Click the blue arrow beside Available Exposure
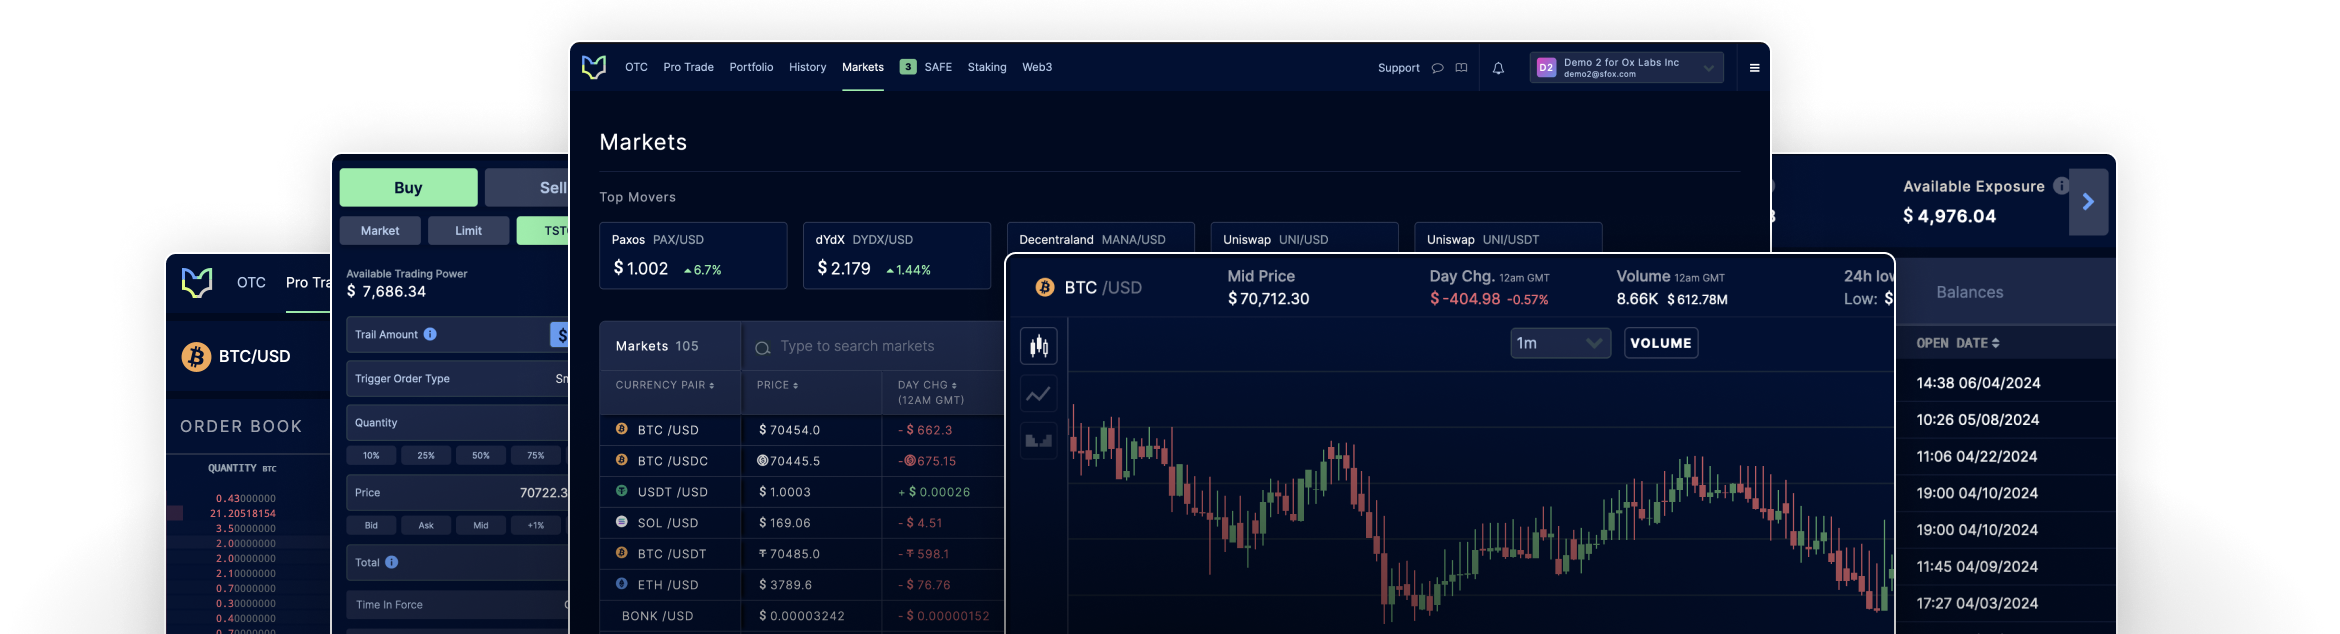 [x=2088, y=202]
